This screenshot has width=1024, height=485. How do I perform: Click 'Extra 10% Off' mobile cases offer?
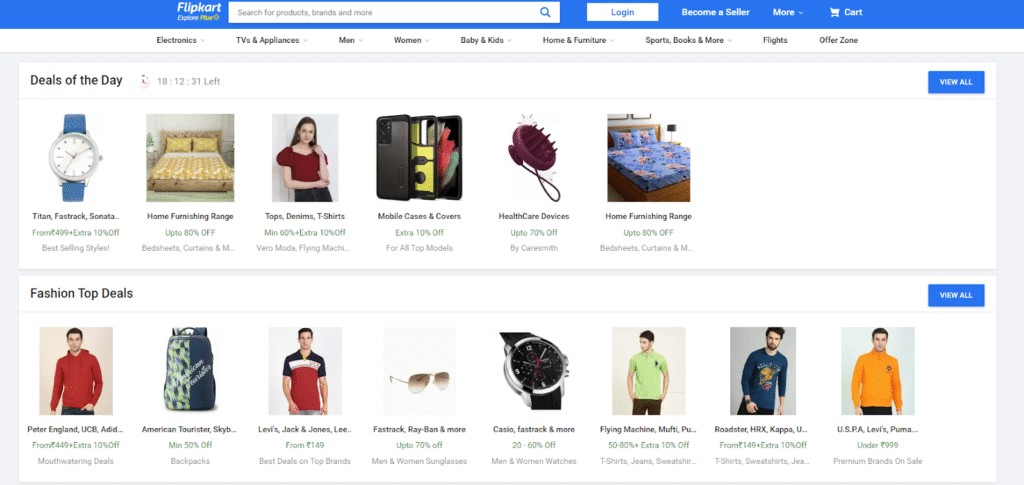(x=419, y=232)
